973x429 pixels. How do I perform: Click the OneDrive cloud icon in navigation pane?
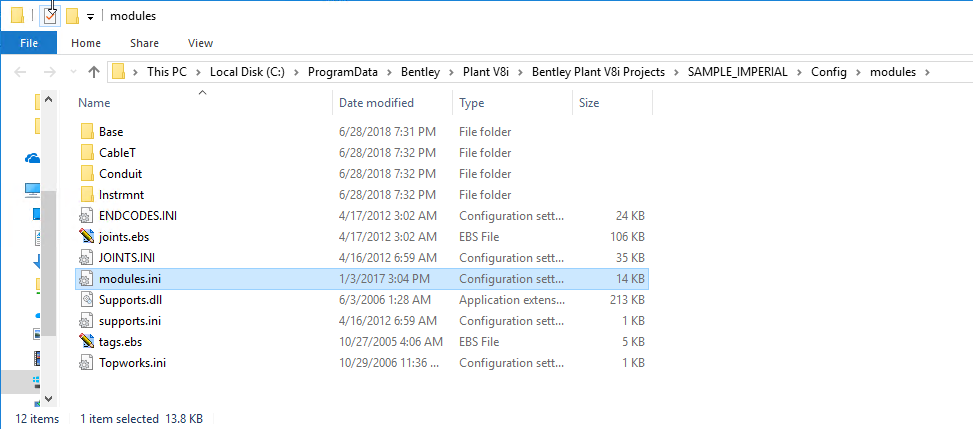[32, 159]
